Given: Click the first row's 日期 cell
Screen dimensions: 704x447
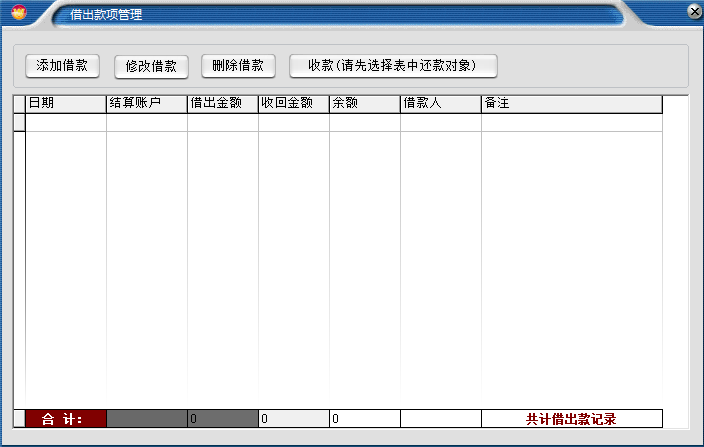Looking at the screenshot, I should click(65, 123).
